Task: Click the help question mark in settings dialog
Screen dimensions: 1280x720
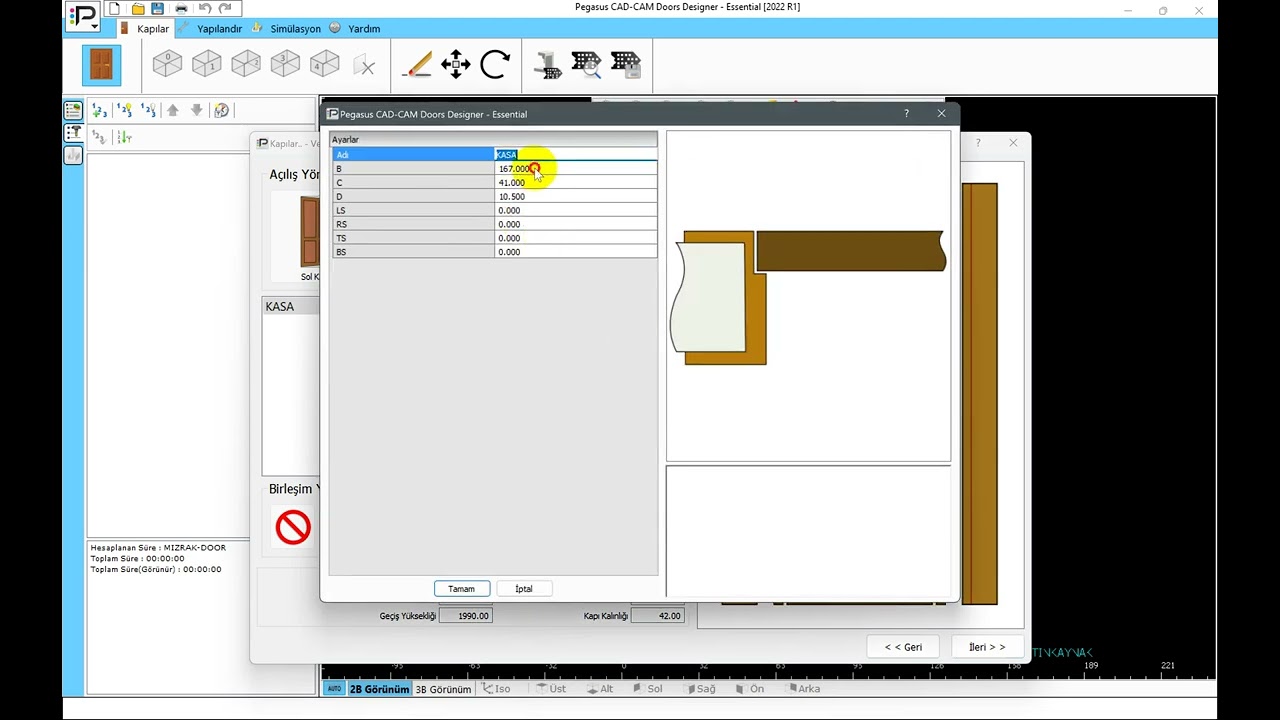Action: point(907,114)
